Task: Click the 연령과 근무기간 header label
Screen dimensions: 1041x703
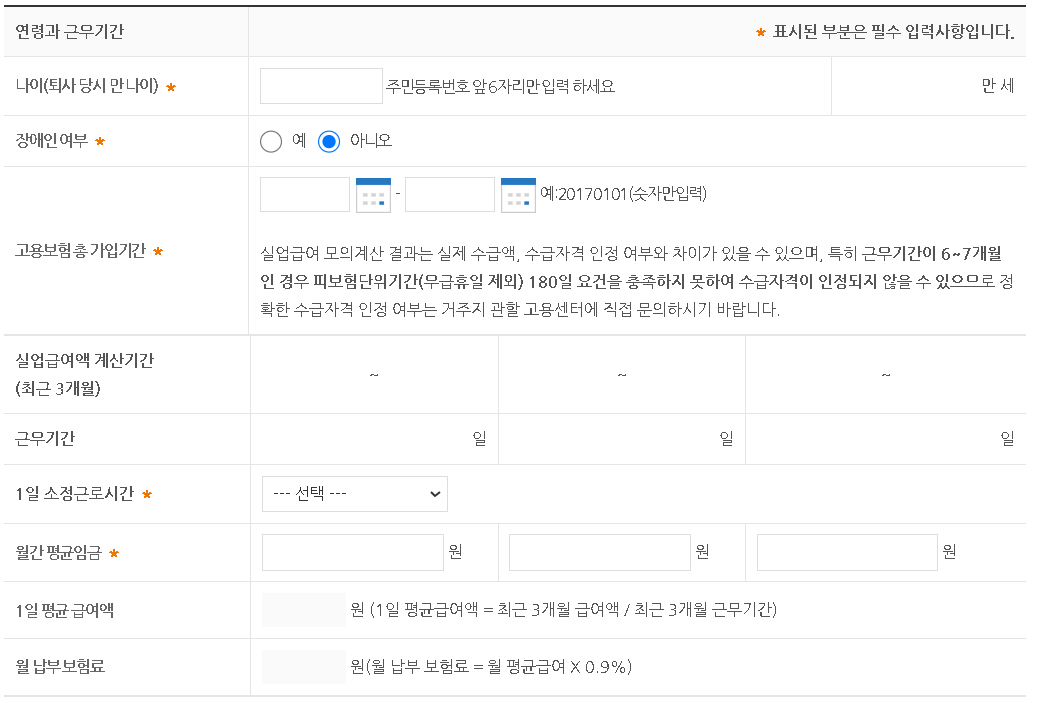Action: click(68, 32)
